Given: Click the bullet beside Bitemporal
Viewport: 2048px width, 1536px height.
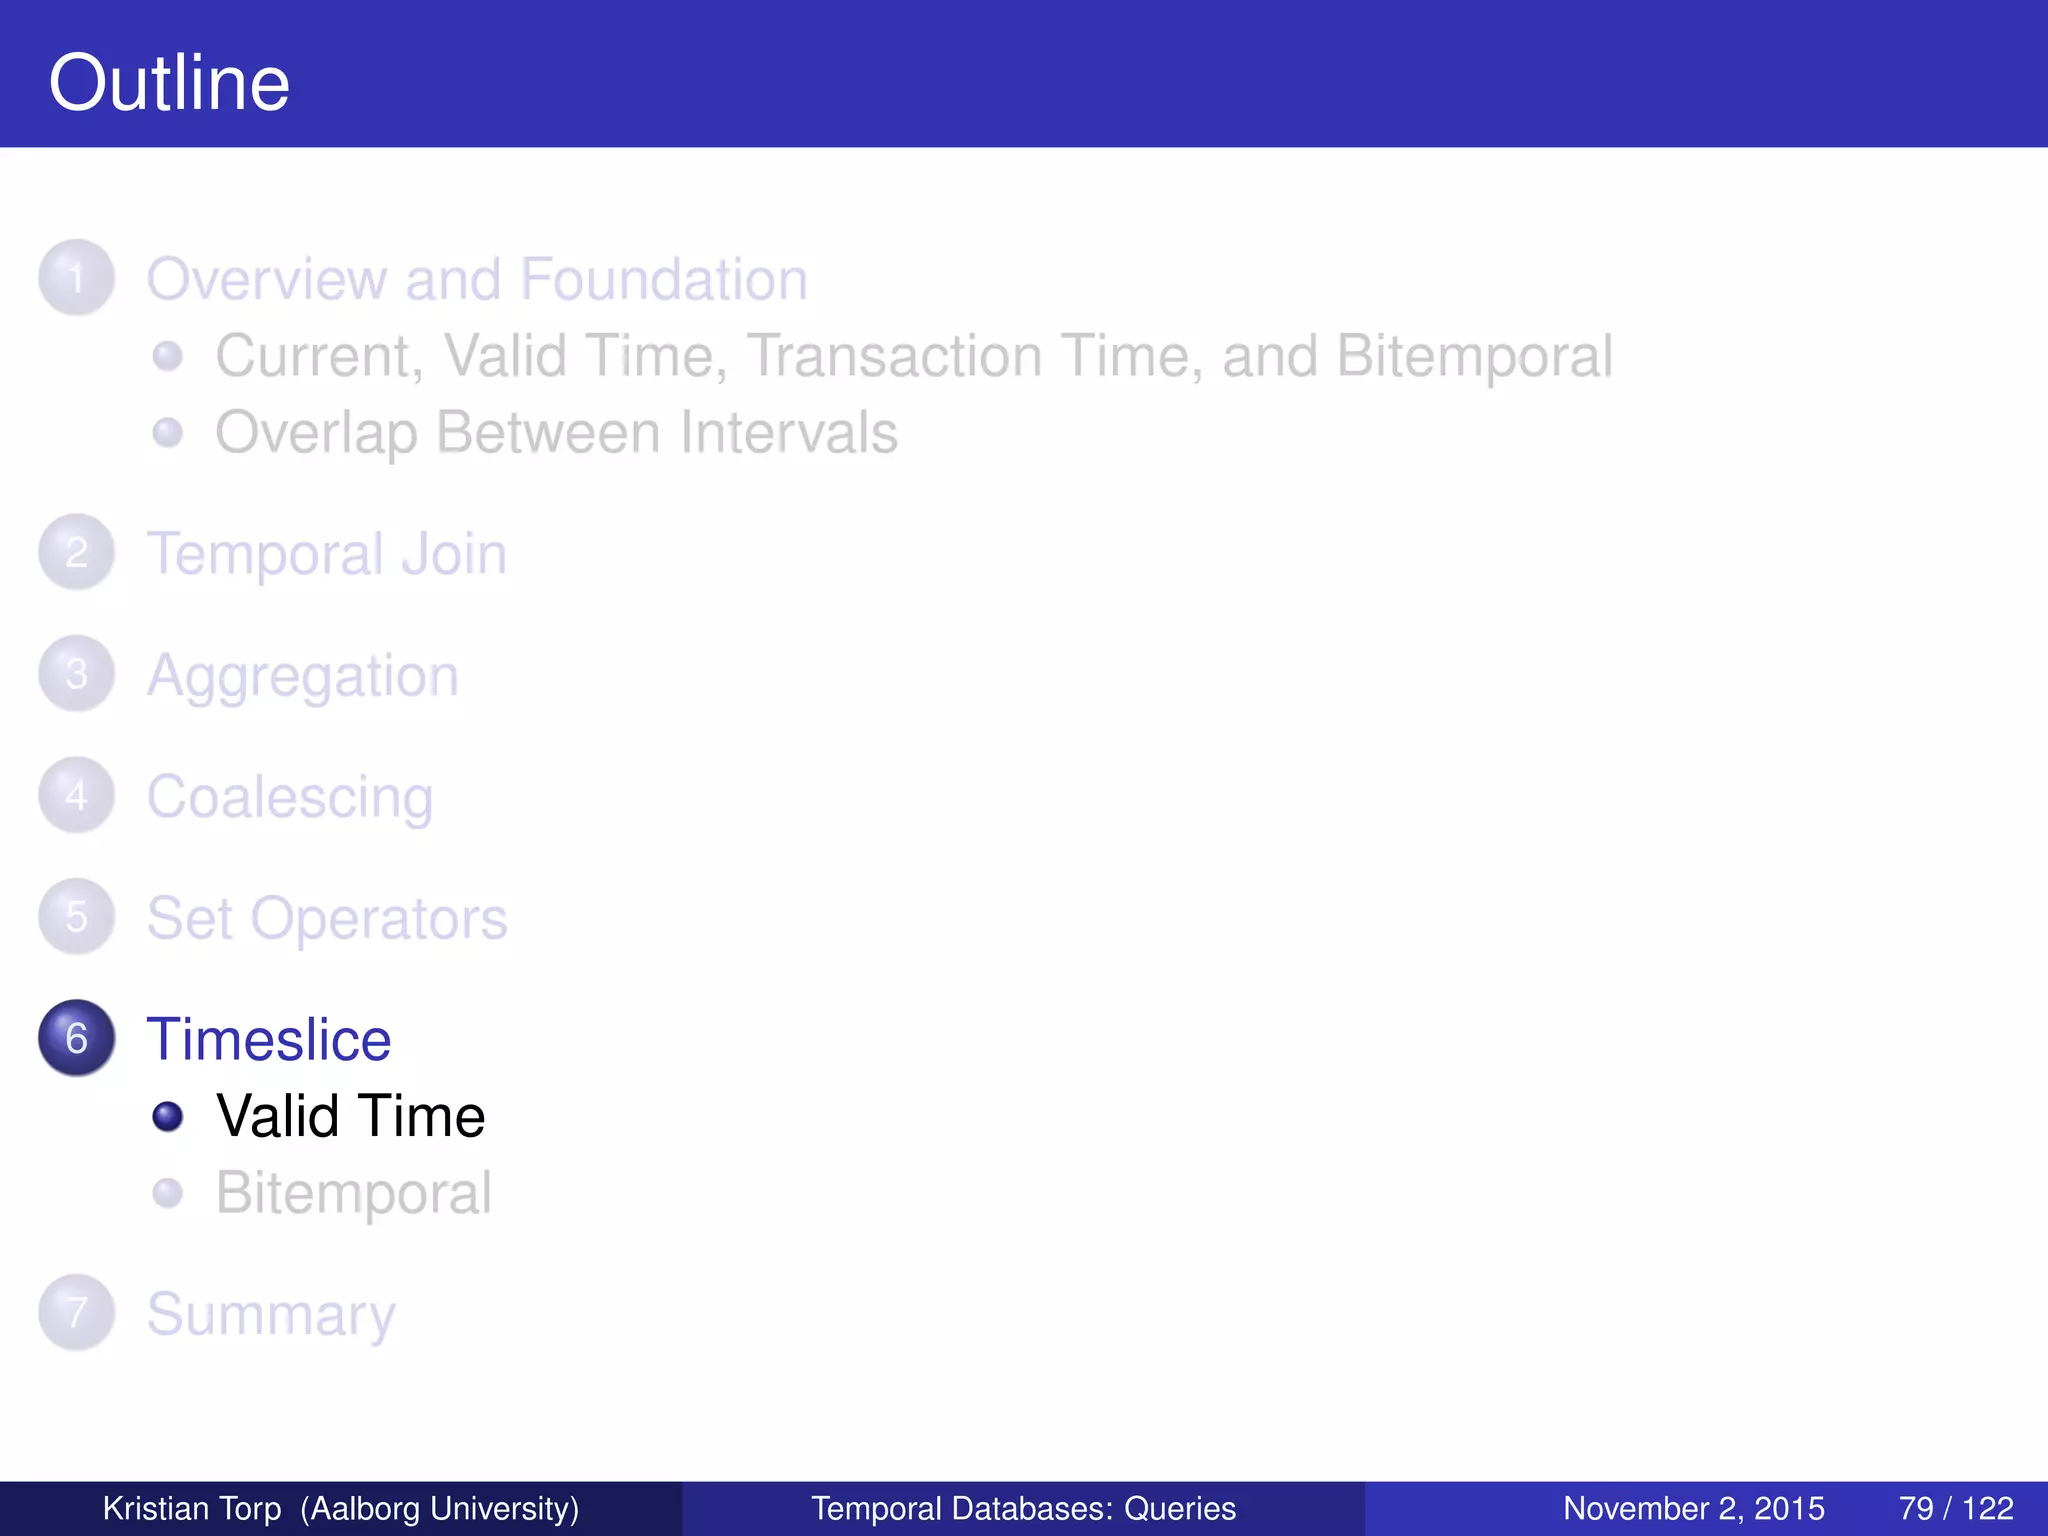Looking at the screenshot, I should [x=168, y=1192].
